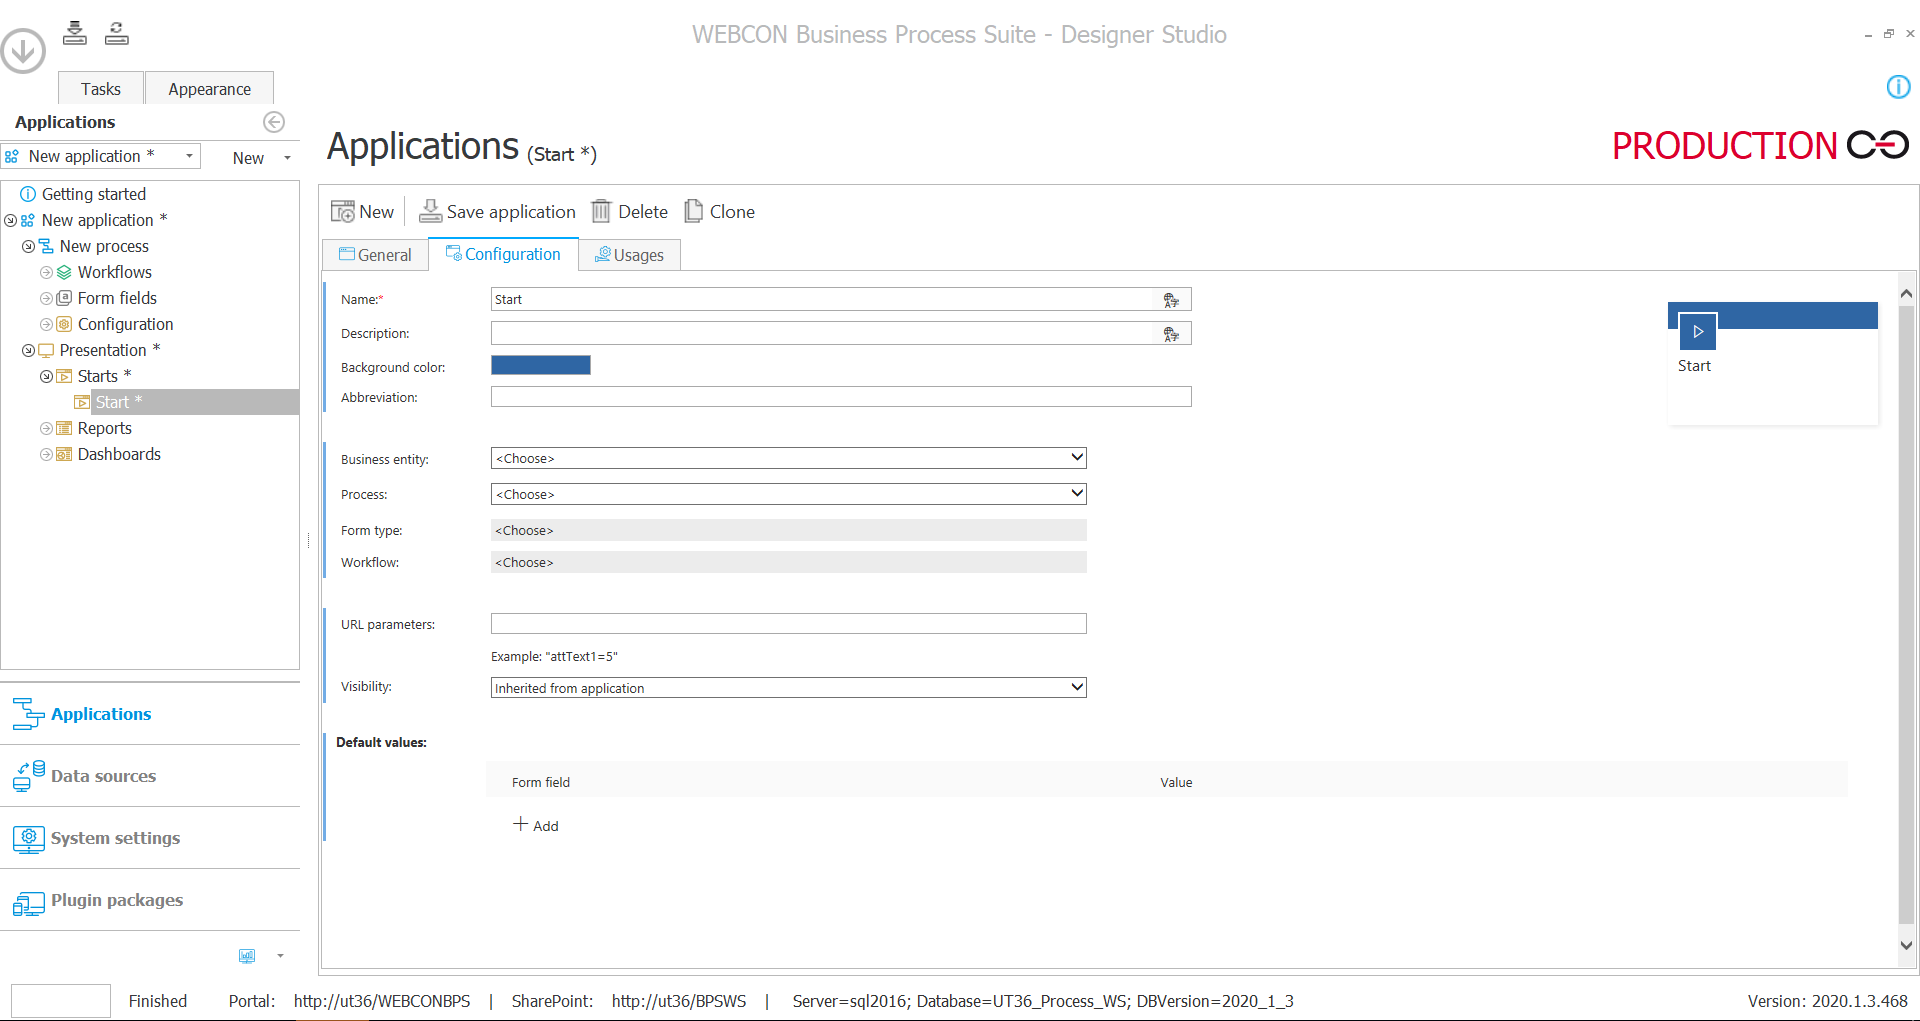Switch to the Appearance tab

[210, 89]
